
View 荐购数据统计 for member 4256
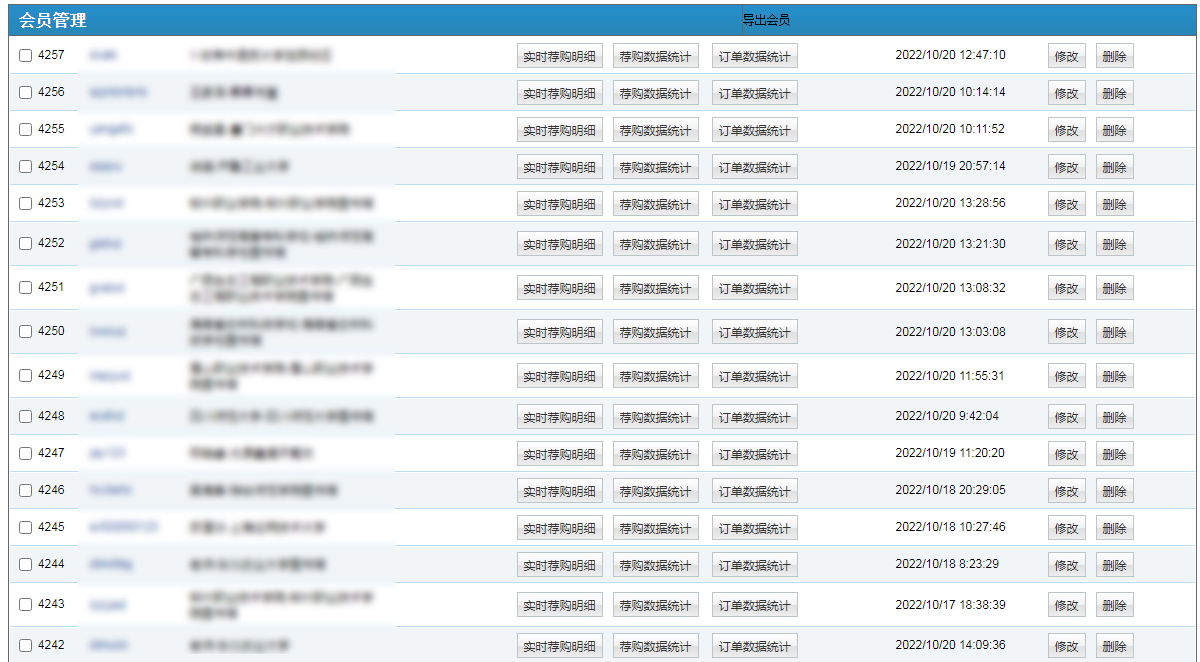click(x=655, y=94)
